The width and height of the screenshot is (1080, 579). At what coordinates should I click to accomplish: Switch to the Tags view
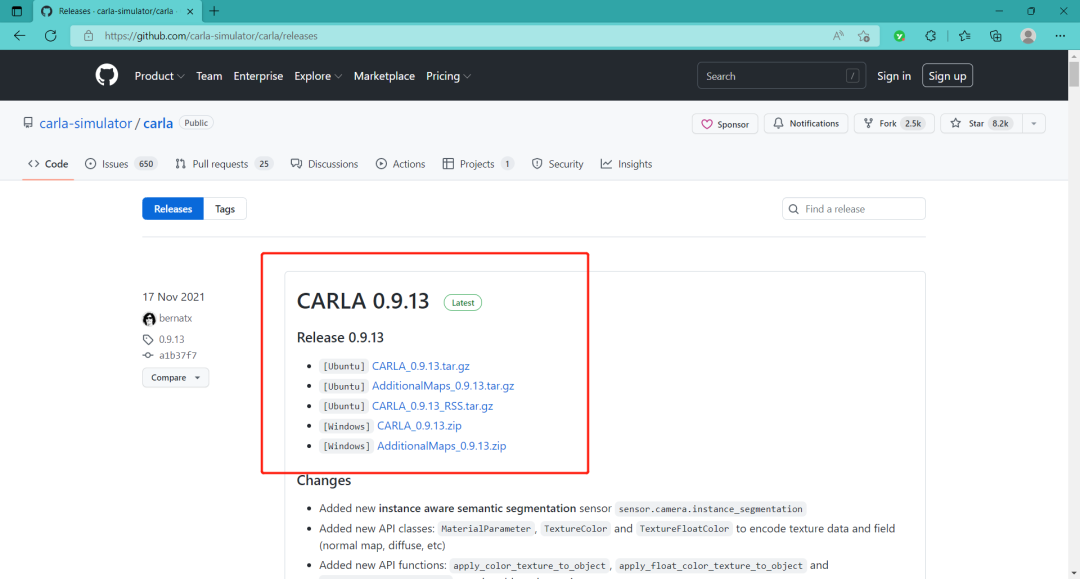(225, 209)
